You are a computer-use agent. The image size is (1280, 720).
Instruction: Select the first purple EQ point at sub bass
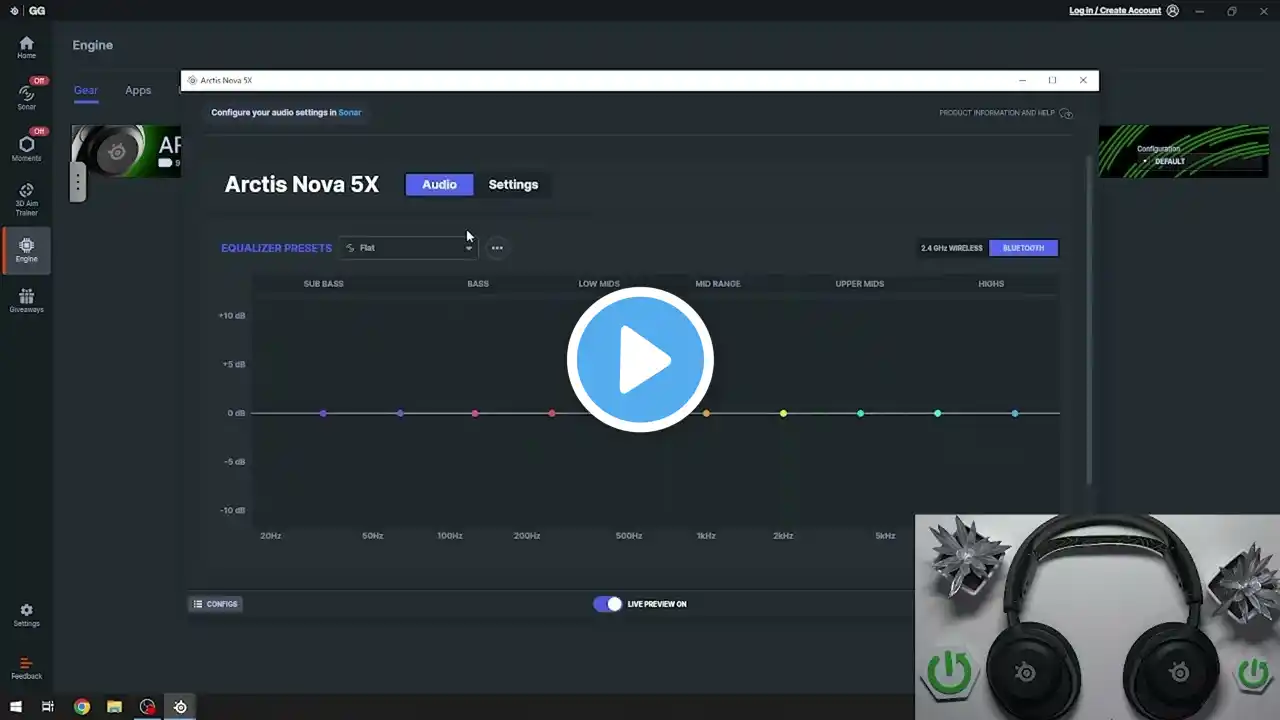click(x=323, y=413)
